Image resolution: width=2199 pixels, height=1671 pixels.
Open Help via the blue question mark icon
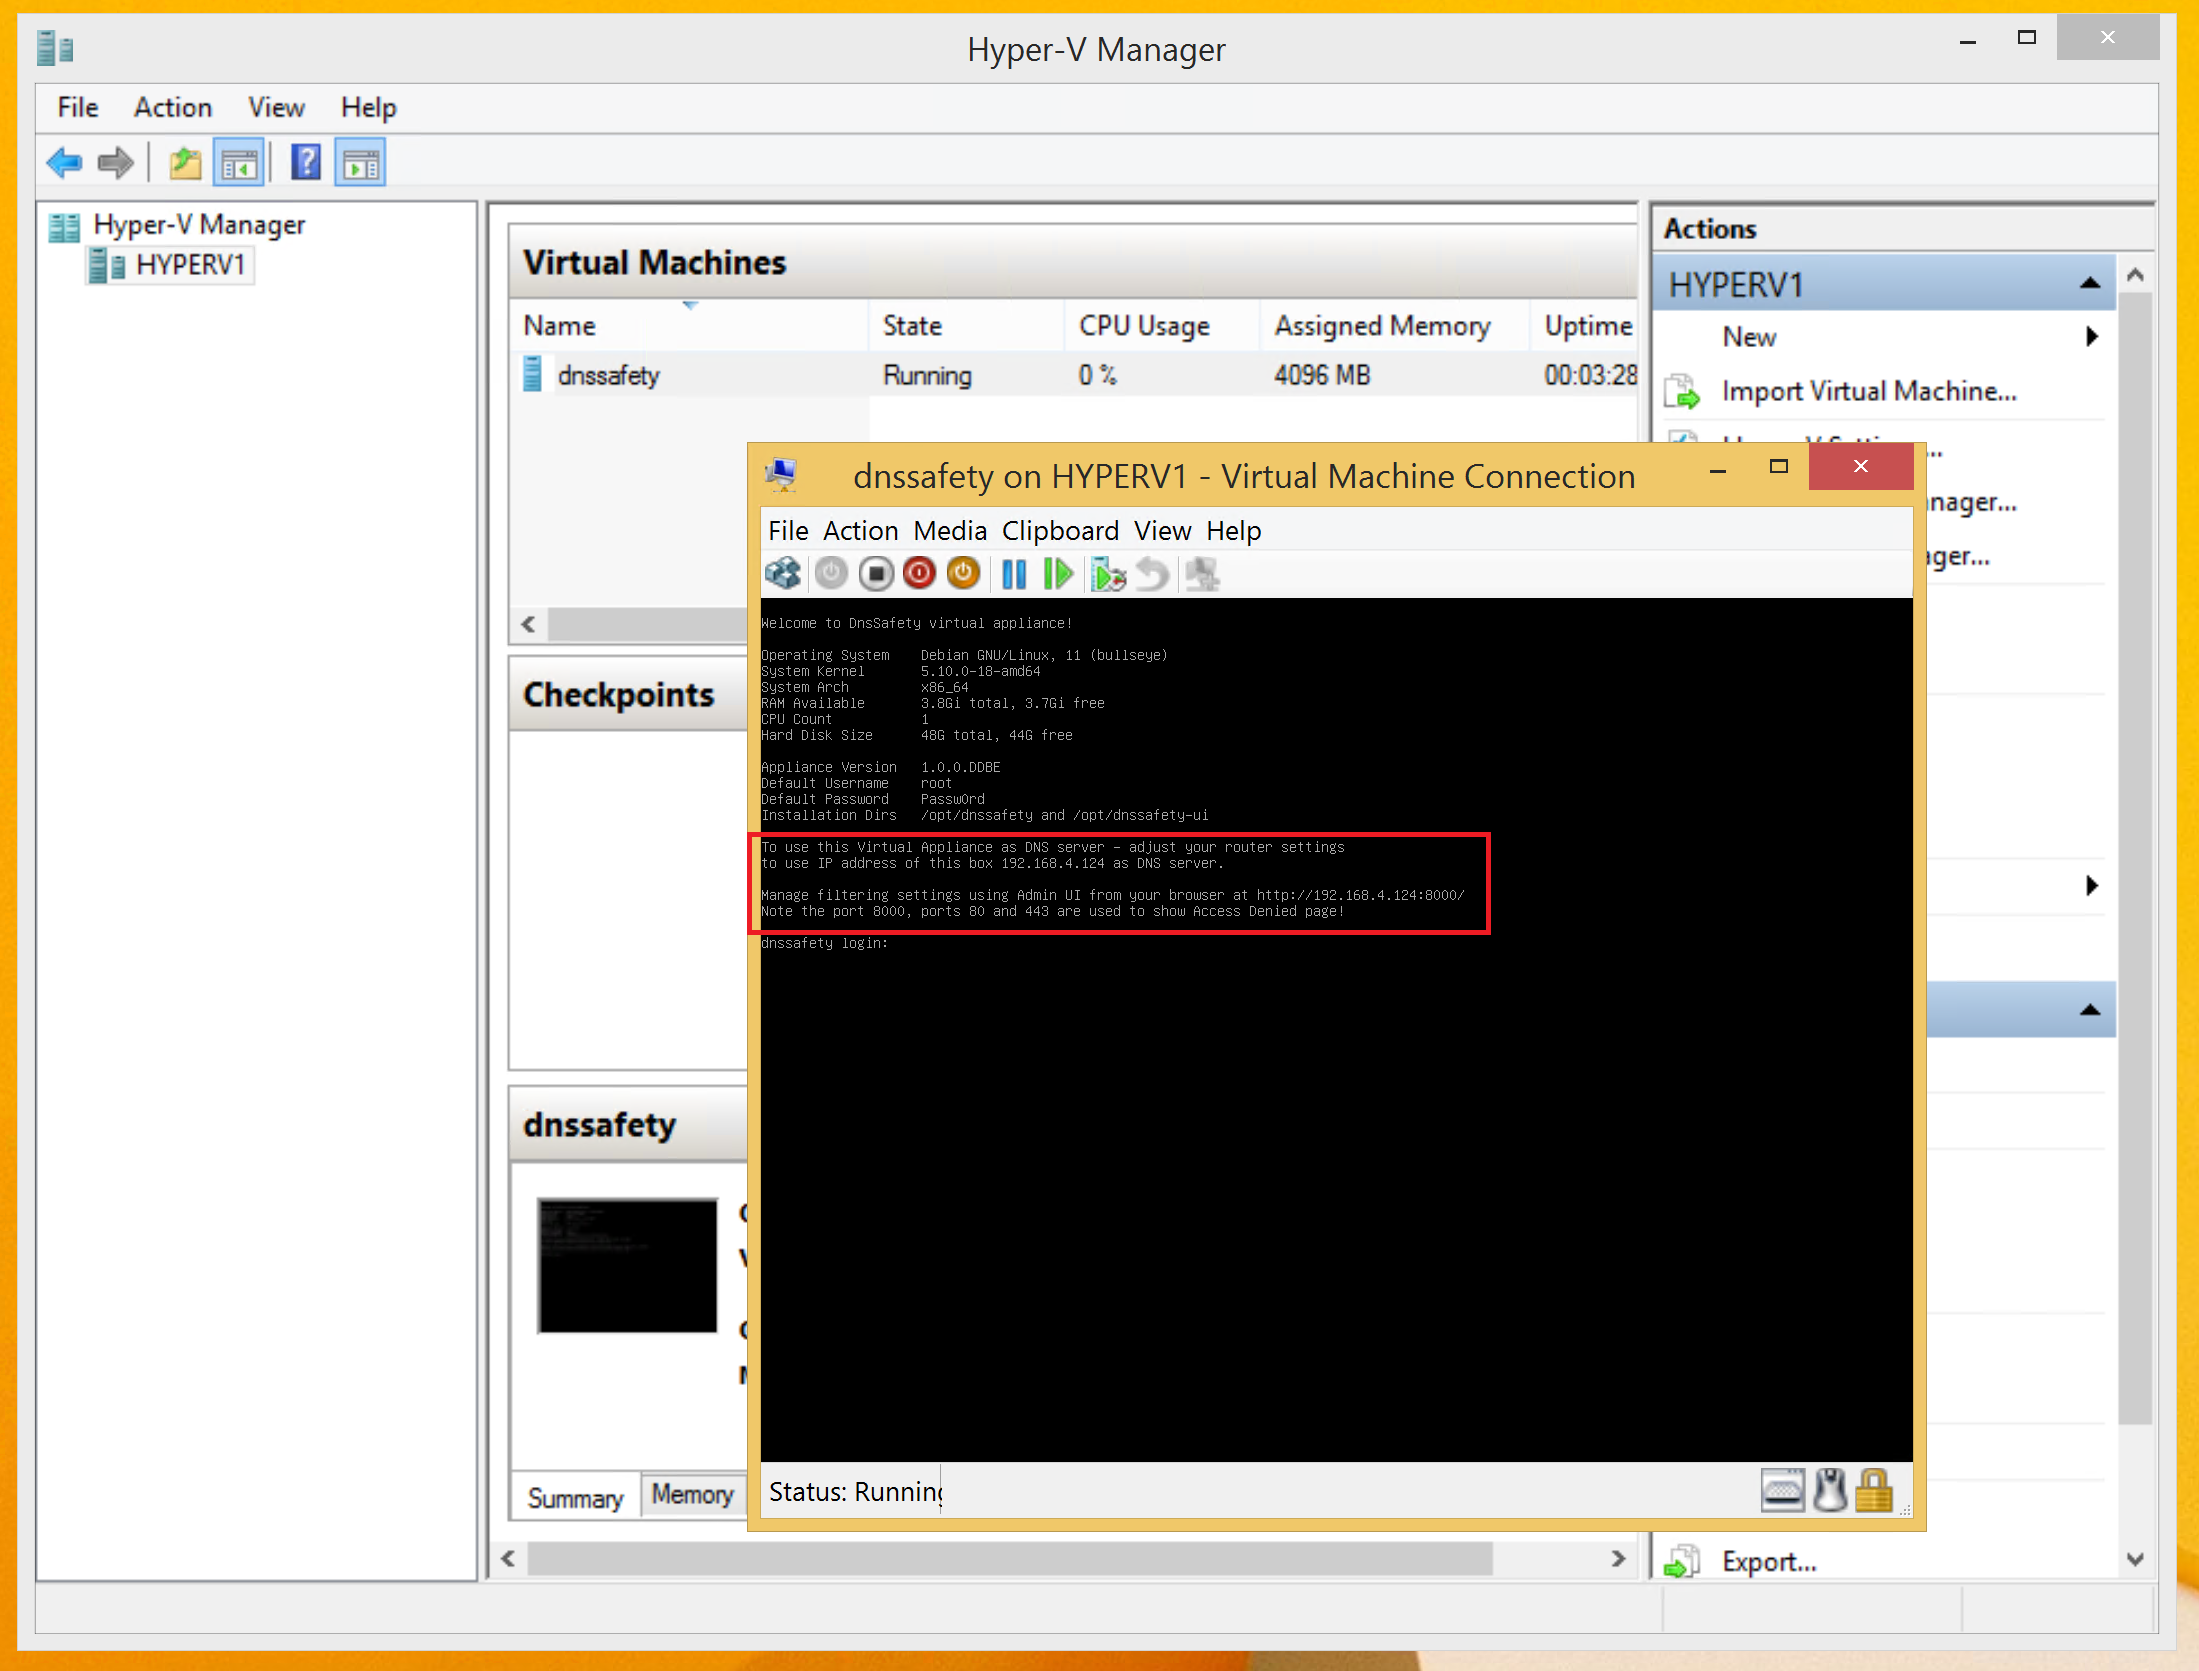click(306, 162)
